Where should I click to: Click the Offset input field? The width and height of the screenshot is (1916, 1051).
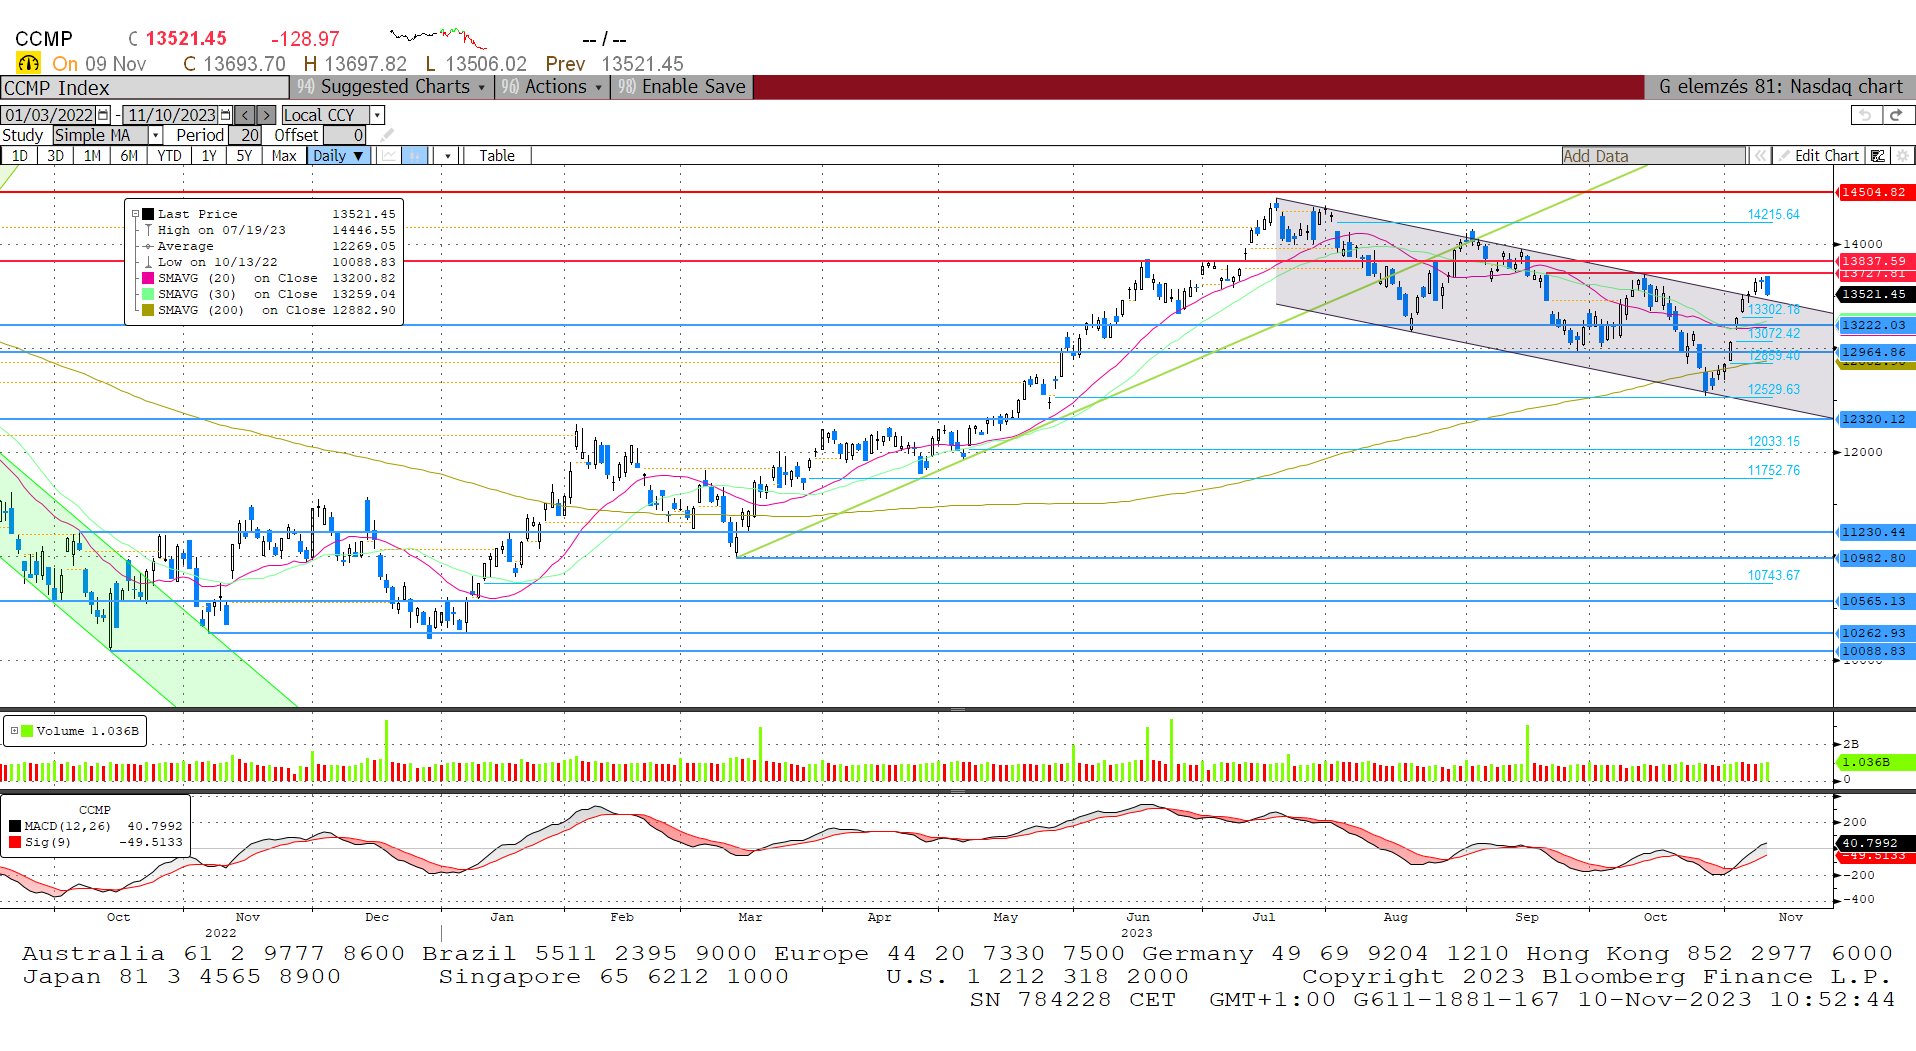pyautogui.click(x=345, y=135)
